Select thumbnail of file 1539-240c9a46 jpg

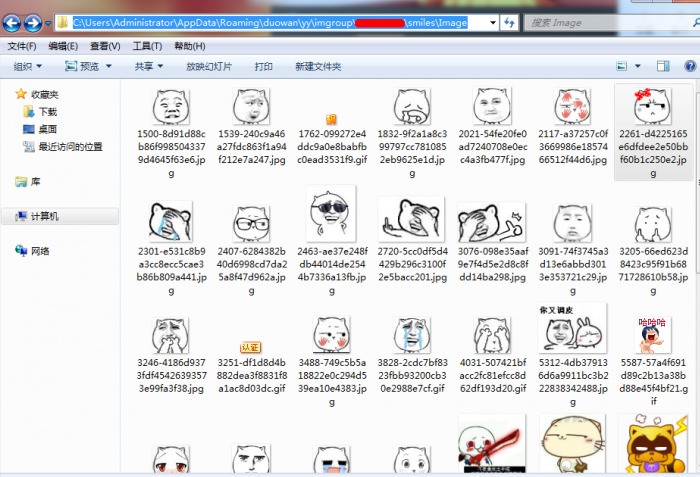point(251,107)
